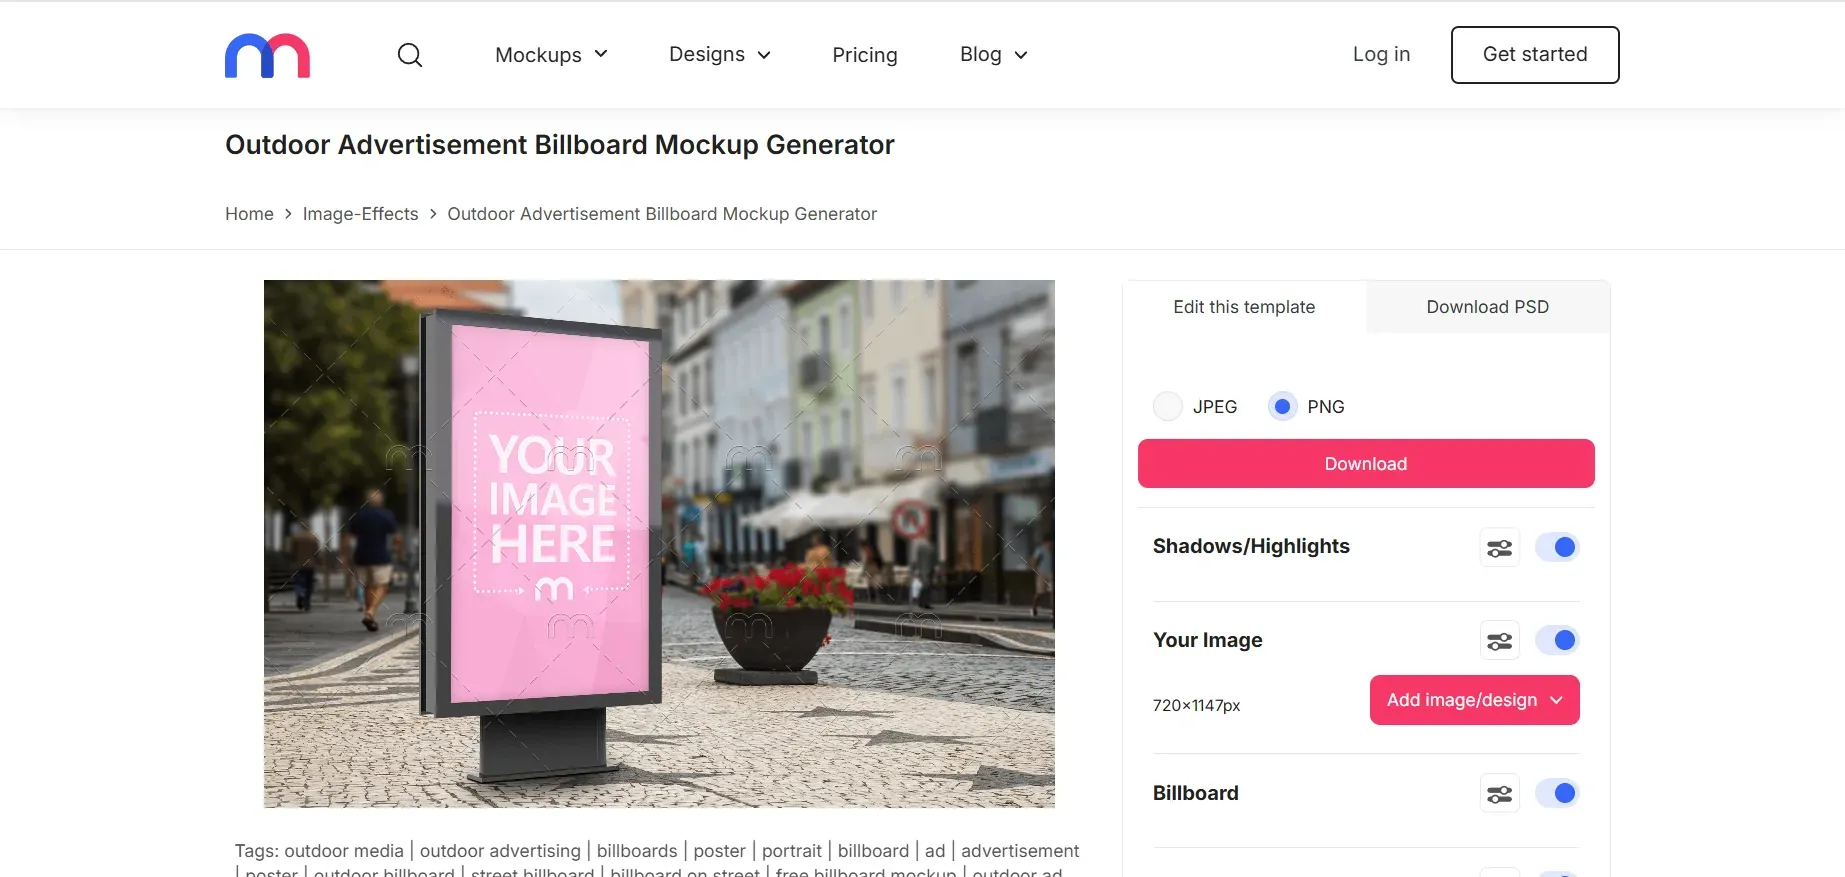Open the Add image/design dropdown
This screenshot has height=877, width=1845.
pyautogui.click(x=1473, y=699)
